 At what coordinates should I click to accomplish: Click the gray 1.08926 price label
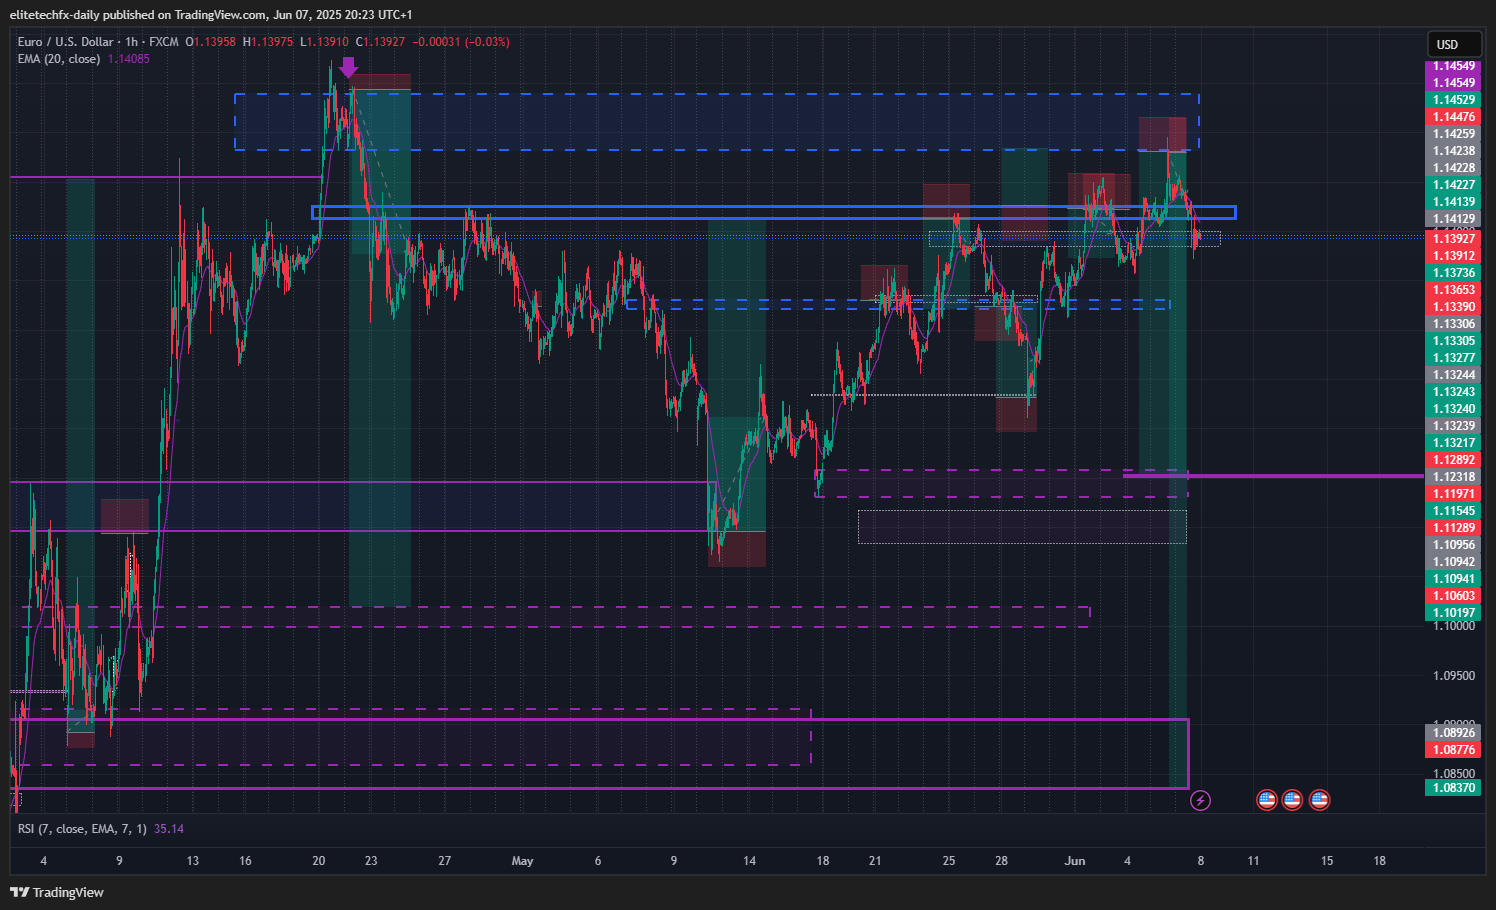click(x=1453, y=733)
